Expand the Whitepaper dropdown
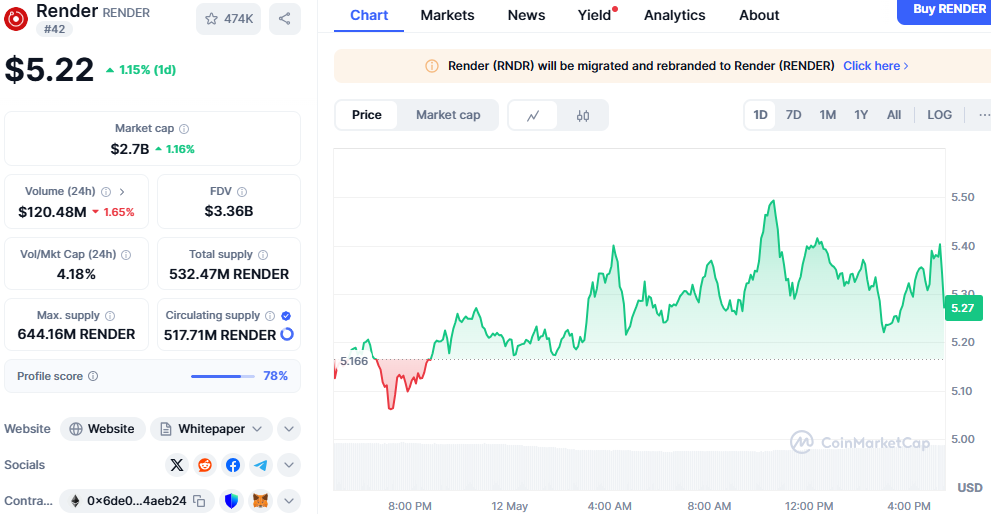991x514 pixels. [x=211, y=429]
